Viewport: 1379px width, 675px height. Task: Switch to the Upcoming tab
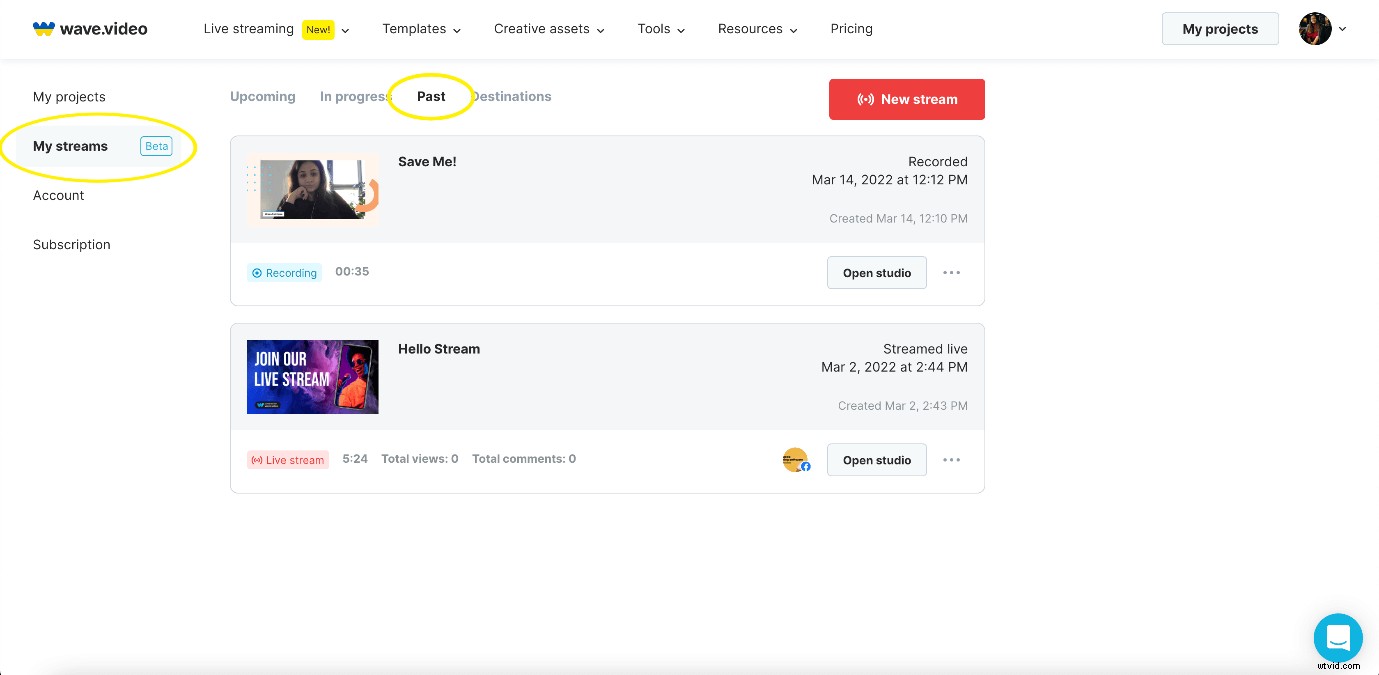[x=263, y=96]
